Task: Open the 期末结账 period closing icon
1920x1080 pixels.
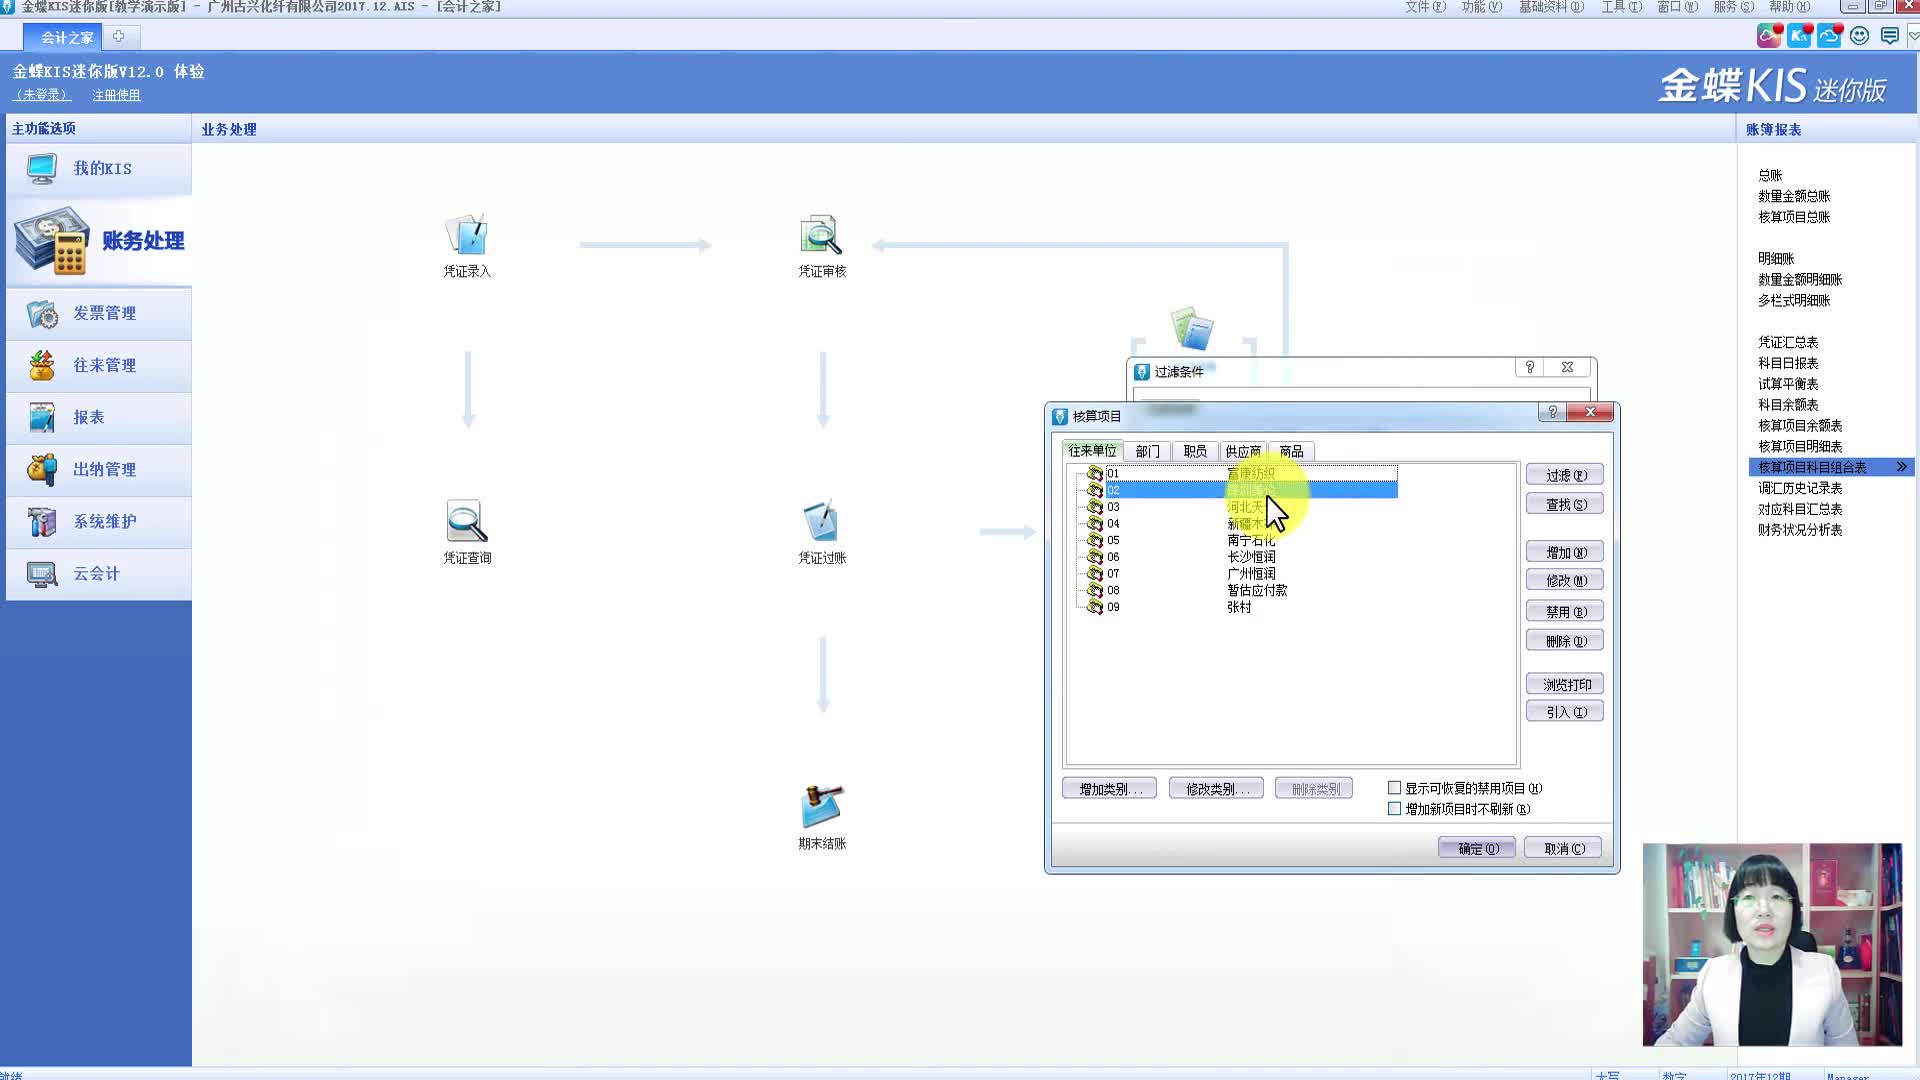Action: 821,807
